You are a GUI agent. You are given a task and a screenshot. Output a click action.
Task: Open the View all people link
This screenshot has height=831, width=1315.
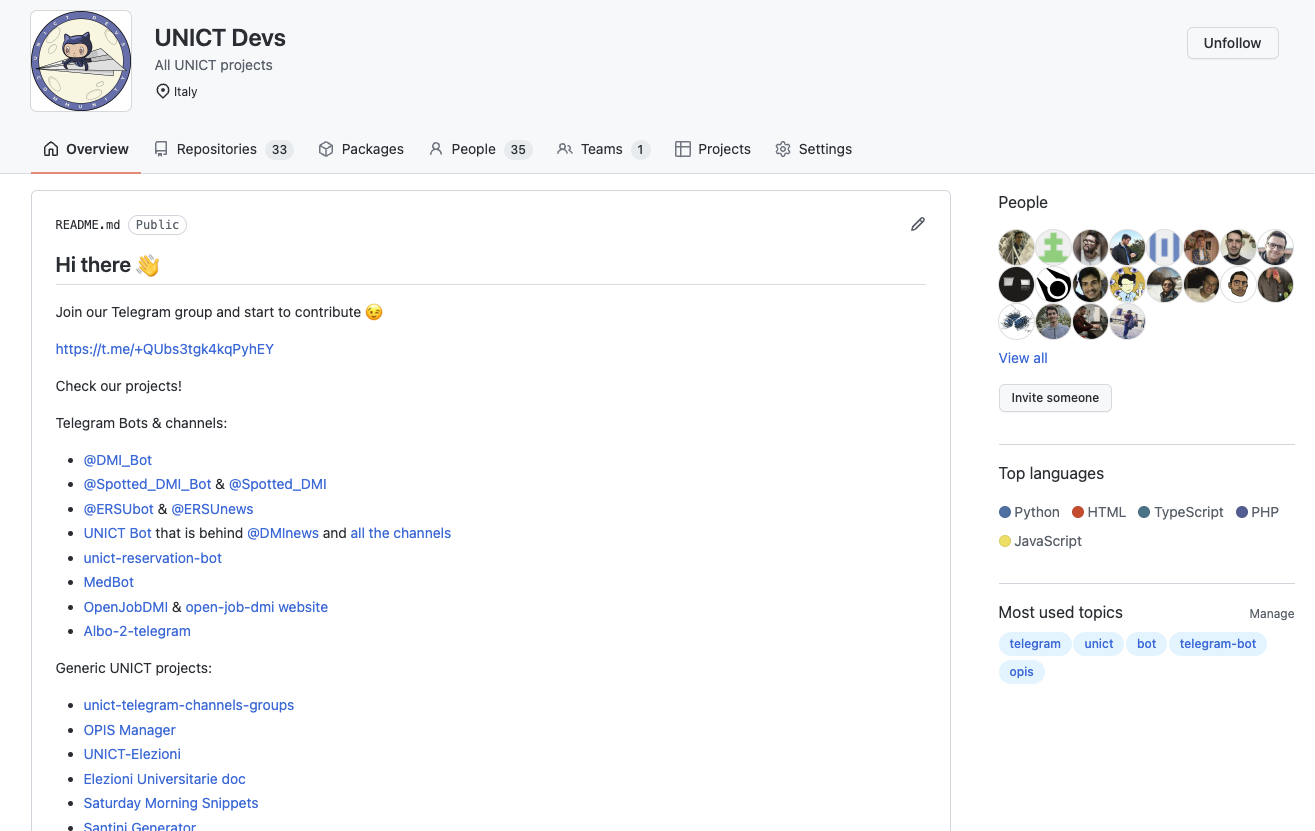(1023, 358)
